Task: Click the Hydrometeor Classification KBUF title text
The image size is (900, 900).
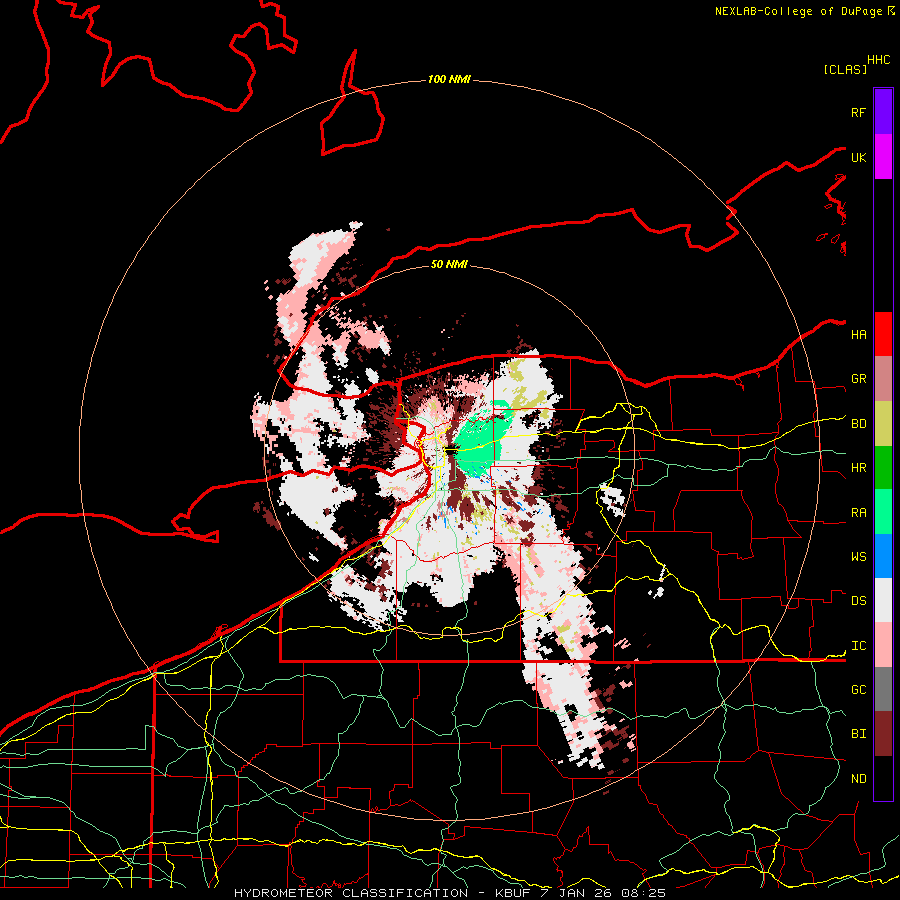Action: (450, 893)
